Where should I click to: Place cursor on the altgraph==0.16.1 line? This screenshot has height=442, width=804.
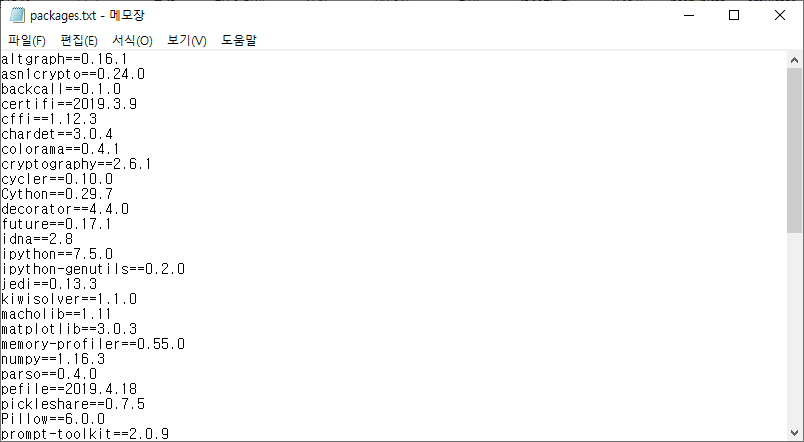click(64, 59)
